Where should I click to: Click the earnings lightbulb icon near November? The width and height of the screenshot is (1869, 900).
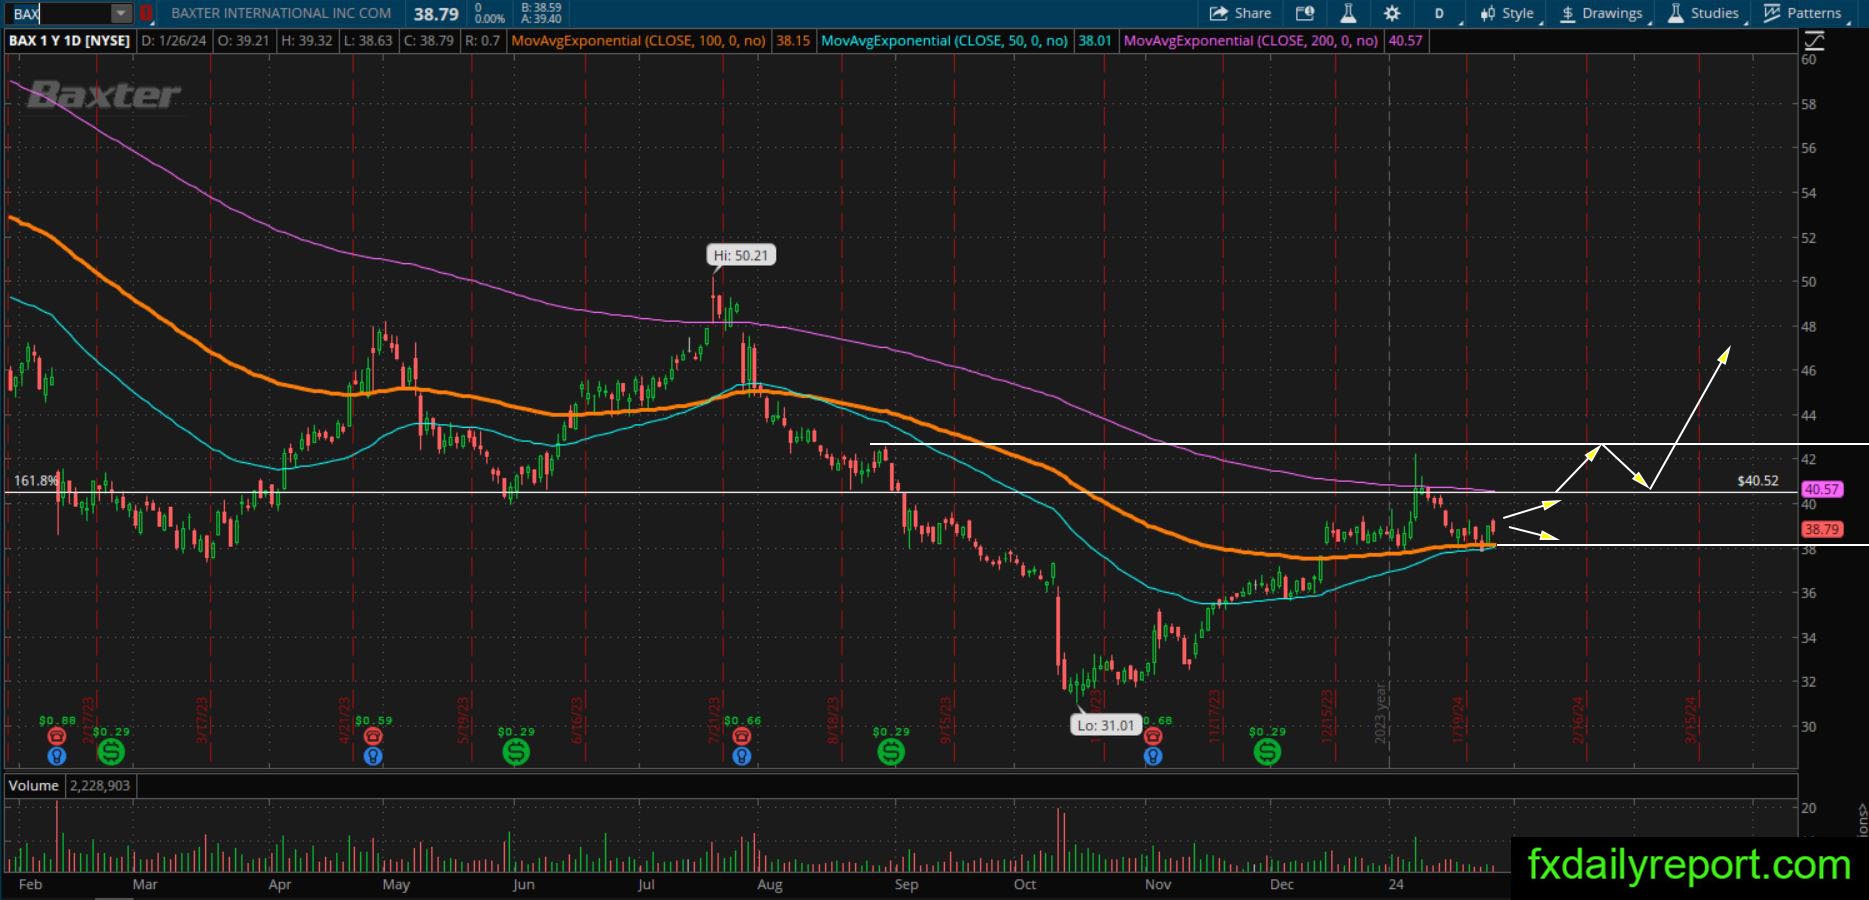click(1153, 756)
